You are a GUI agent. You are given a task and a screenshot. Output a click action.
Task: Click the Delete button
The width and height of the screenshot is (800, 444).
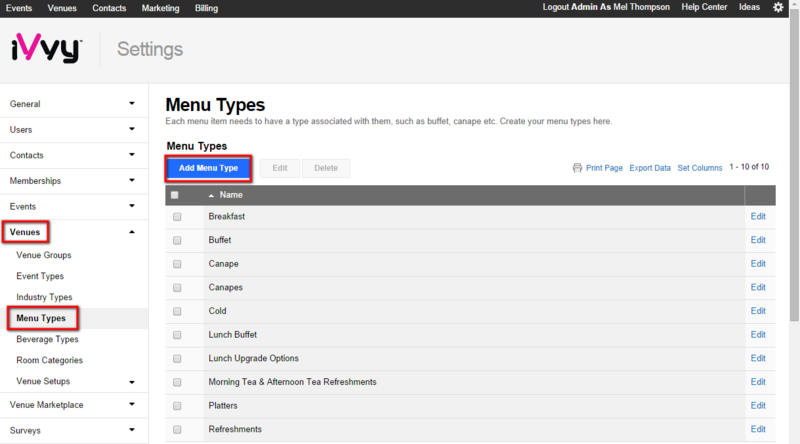click(x=326, y=168)
